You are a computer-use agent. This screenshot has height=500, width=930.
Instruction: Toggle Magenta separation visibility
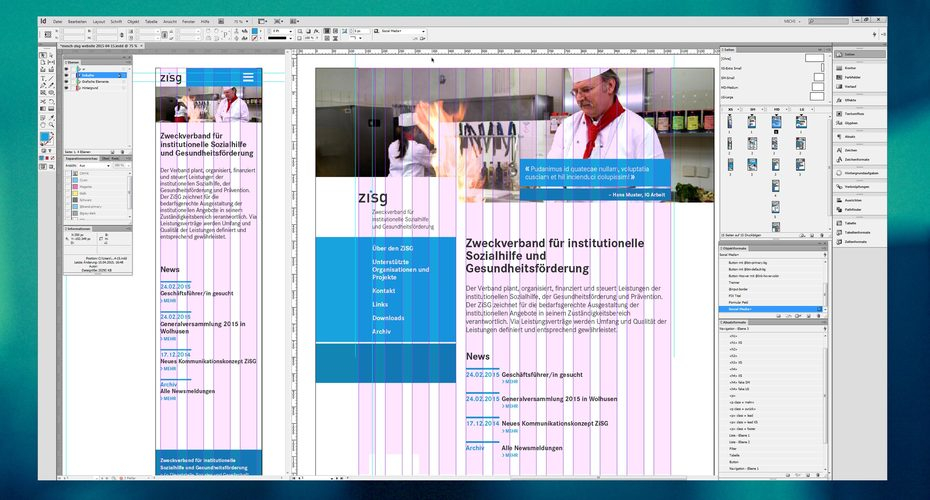point(68,186)
